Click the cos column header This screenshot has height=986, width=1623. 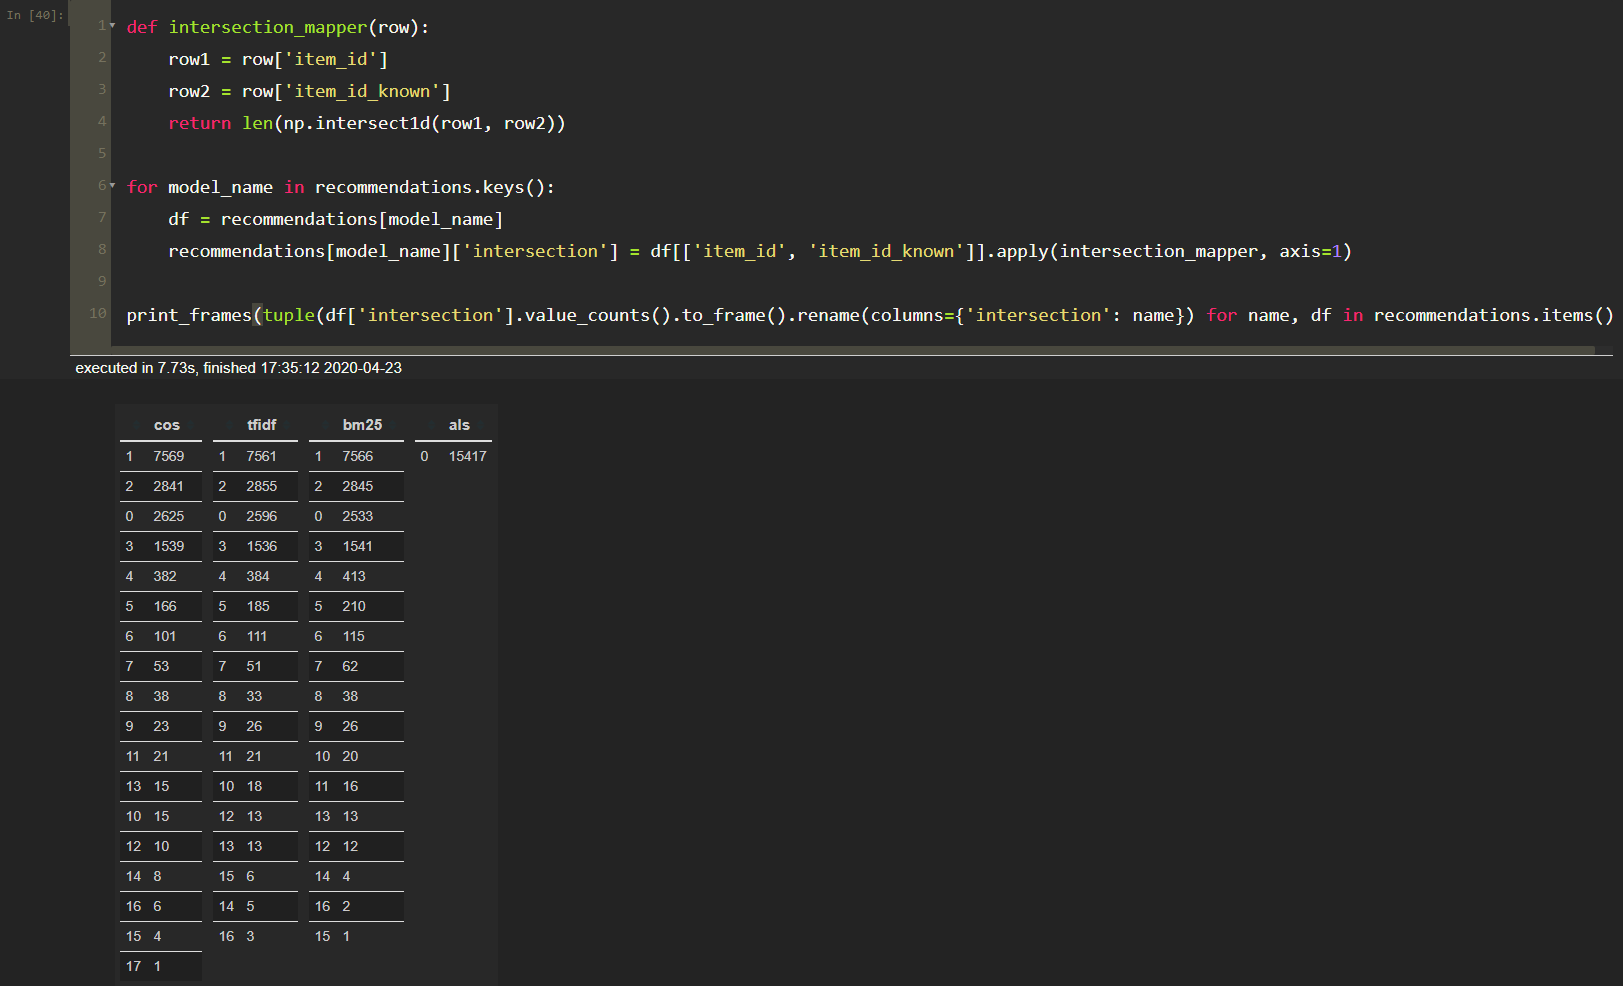[167, 425]
